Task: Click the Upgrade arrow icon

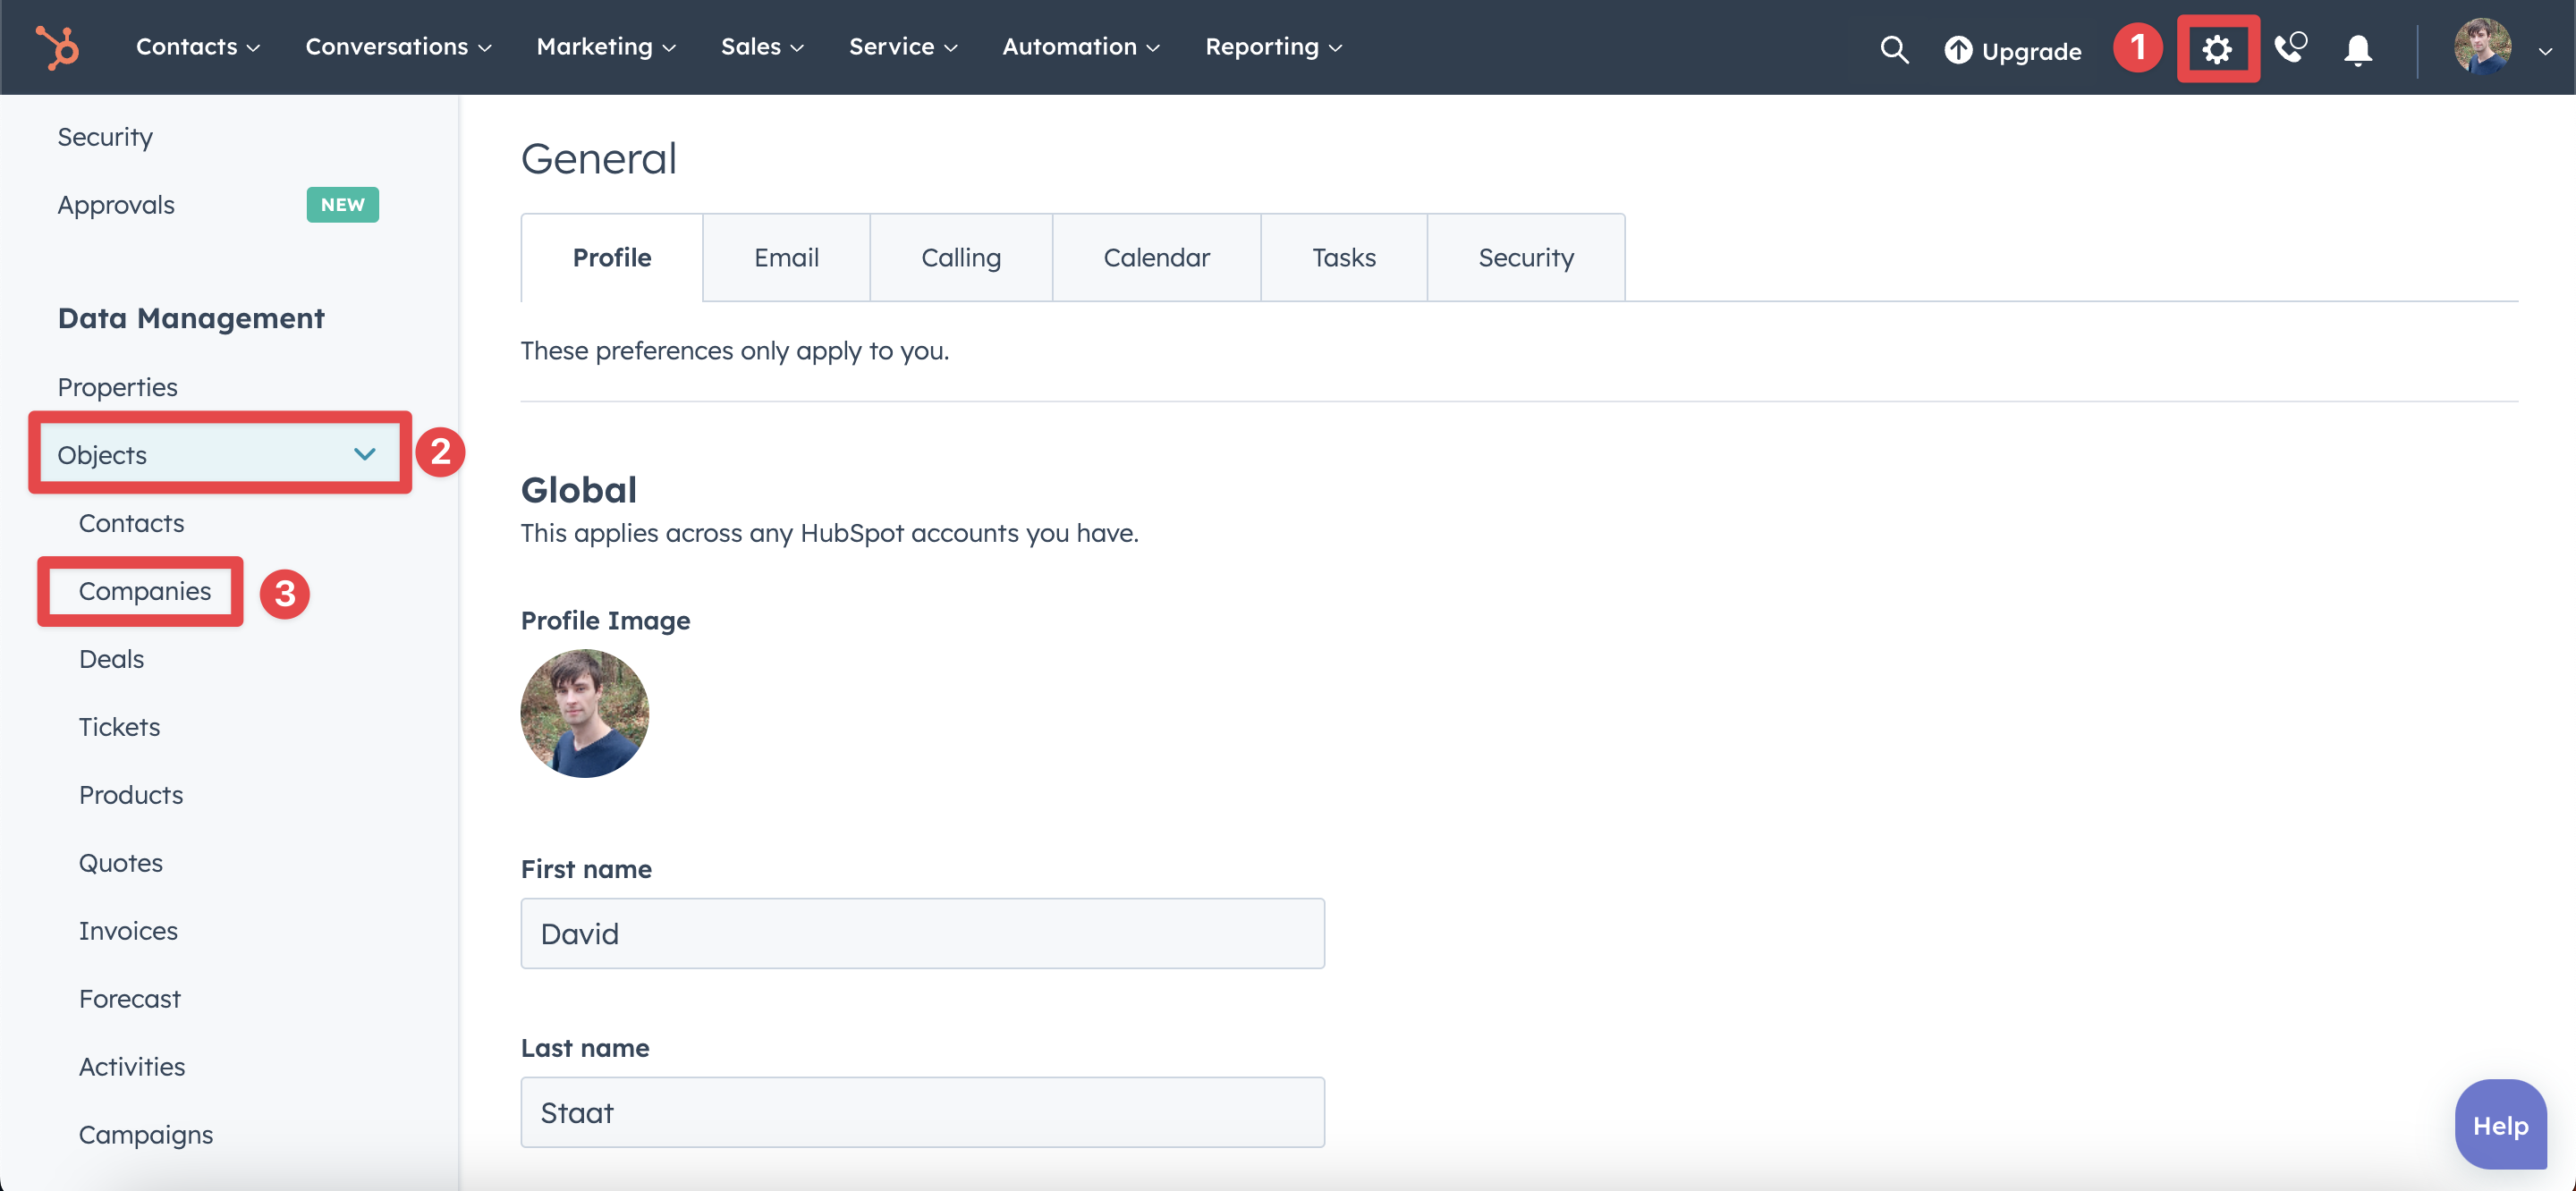Action: 1957,50
